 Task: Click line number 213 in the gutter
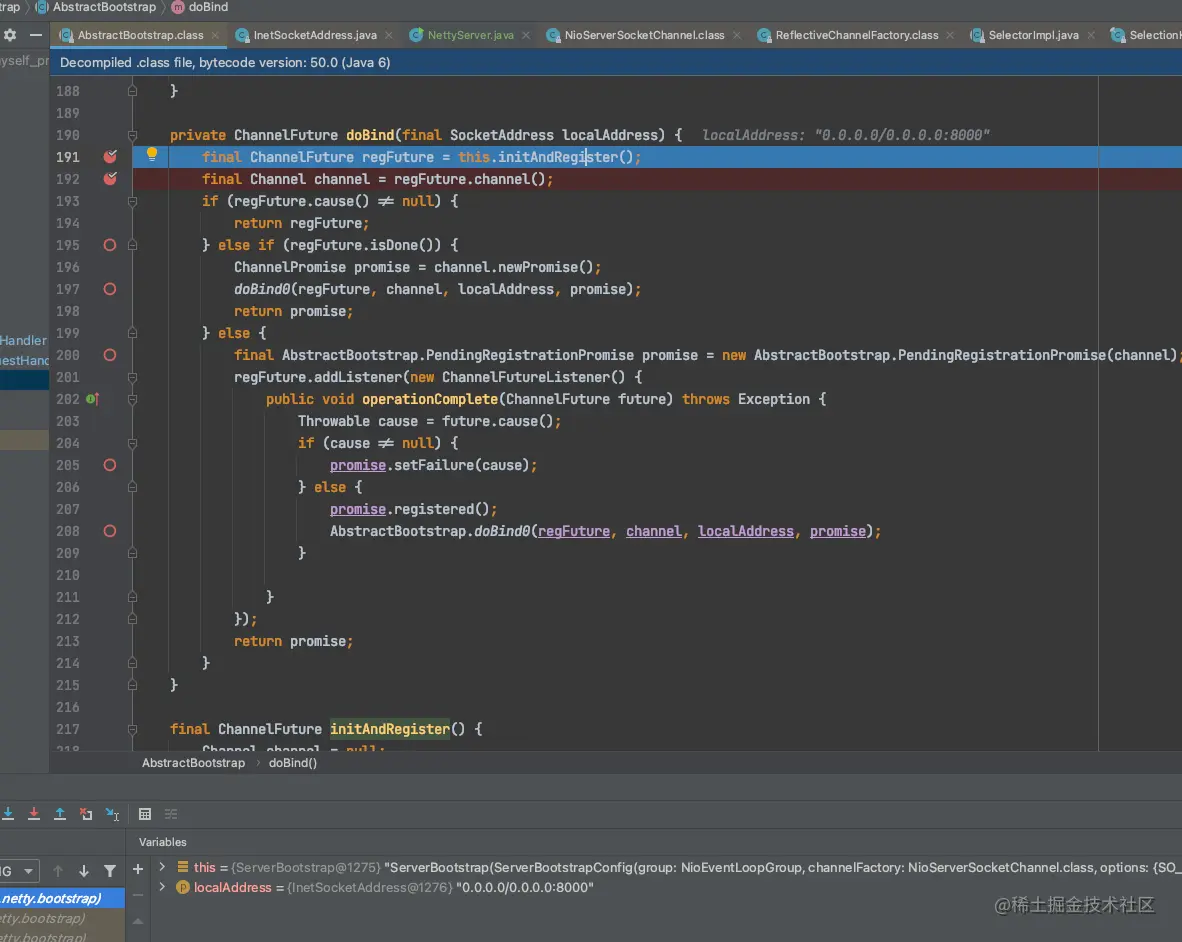coord(68,641)
